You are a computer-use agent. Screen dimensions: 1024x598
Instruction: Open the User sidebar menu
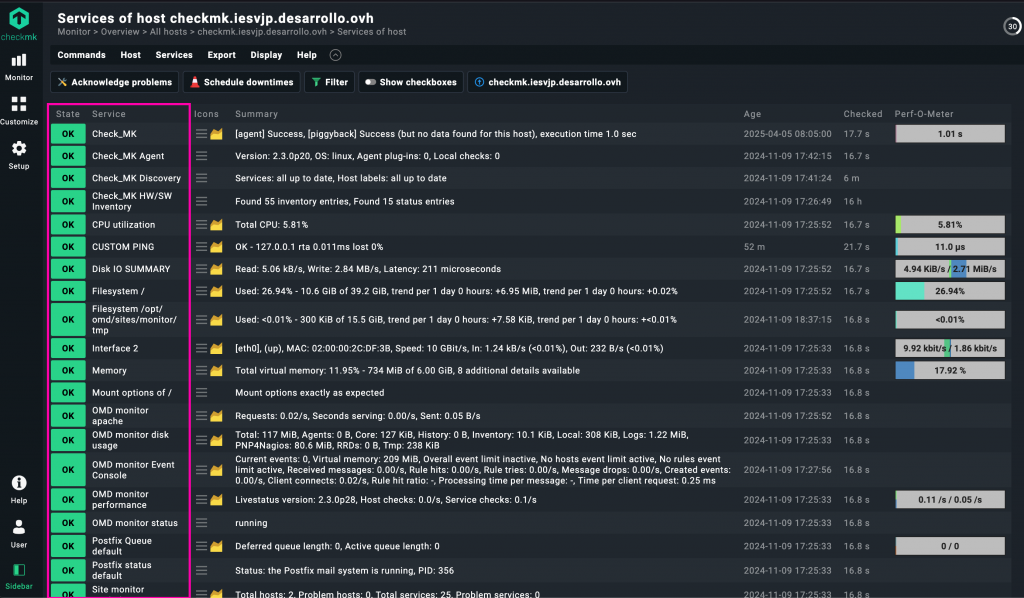[x=19, y=532]
